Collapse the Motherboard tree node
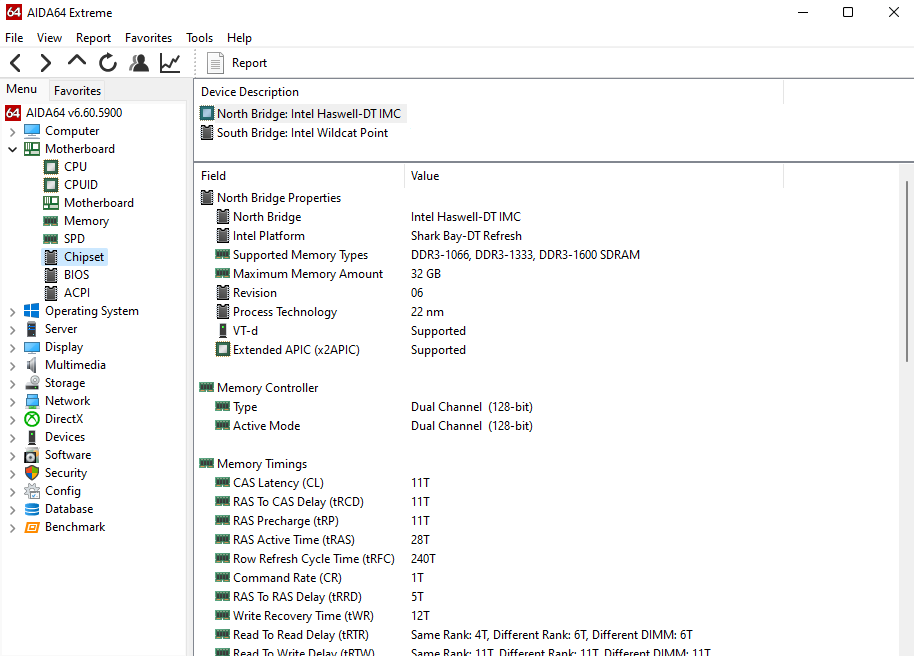 click(x=12, y=149)
